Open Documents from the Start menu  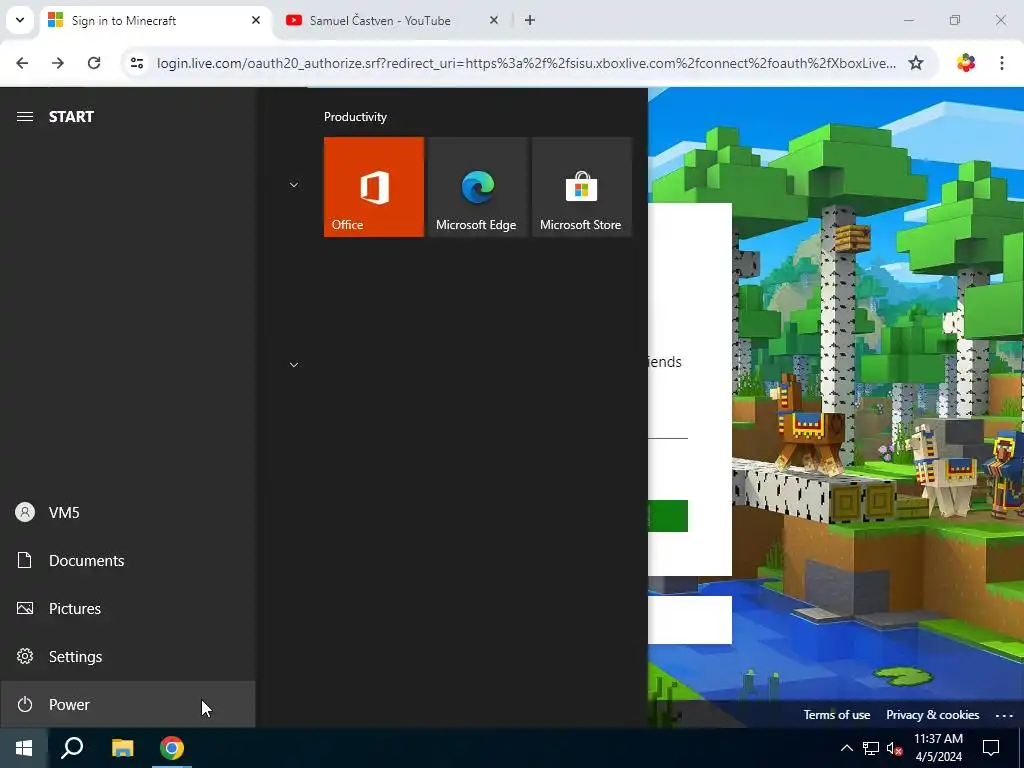pos(127,560)
